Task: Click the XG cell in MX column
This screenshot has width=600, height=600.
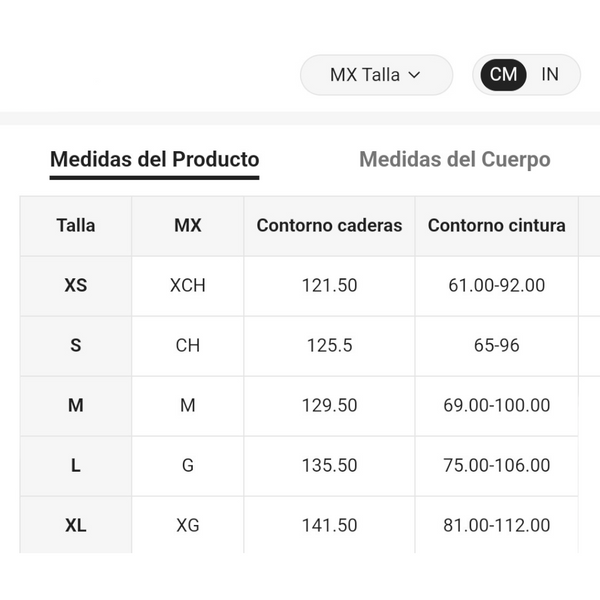Action: pos(188,525)
